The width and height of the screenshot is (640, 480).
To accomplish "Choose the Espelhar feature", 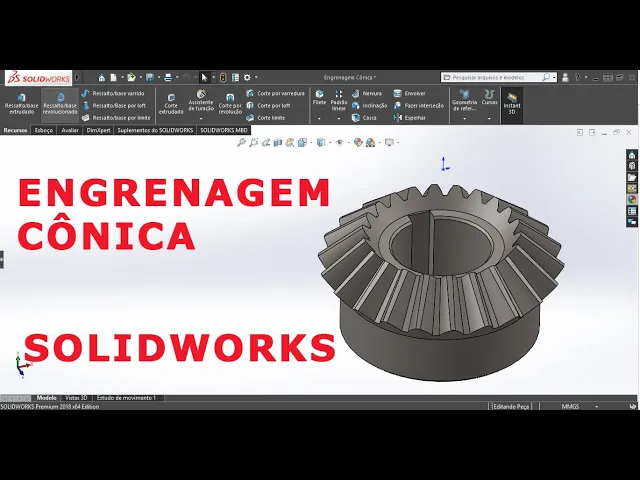I will [409, 118].
